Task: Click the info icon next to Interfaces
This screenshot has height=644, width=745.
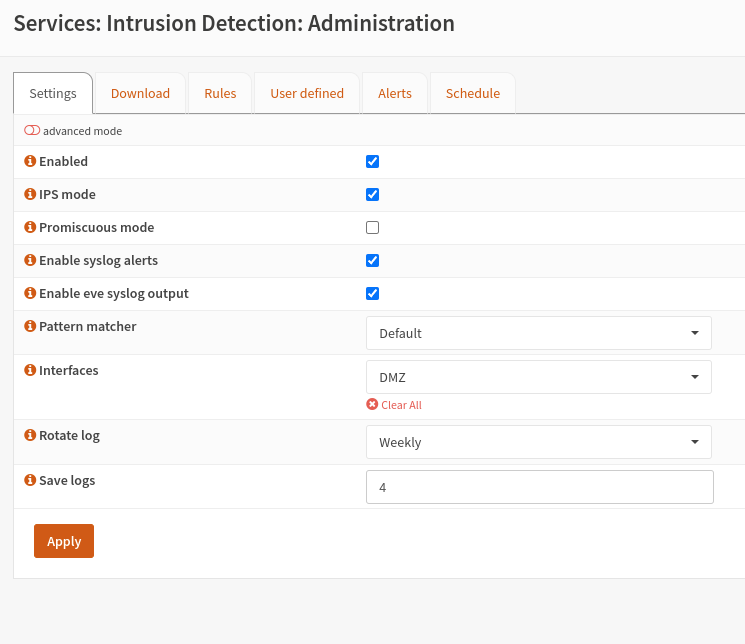Action: 30,370
